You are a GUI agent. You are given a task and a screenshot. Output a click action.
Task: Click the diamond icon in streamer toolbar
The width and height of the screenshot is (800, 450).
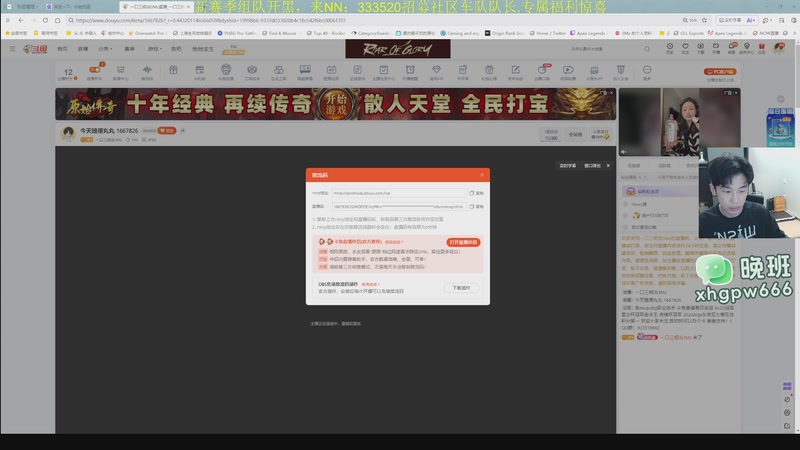[436, 72]
